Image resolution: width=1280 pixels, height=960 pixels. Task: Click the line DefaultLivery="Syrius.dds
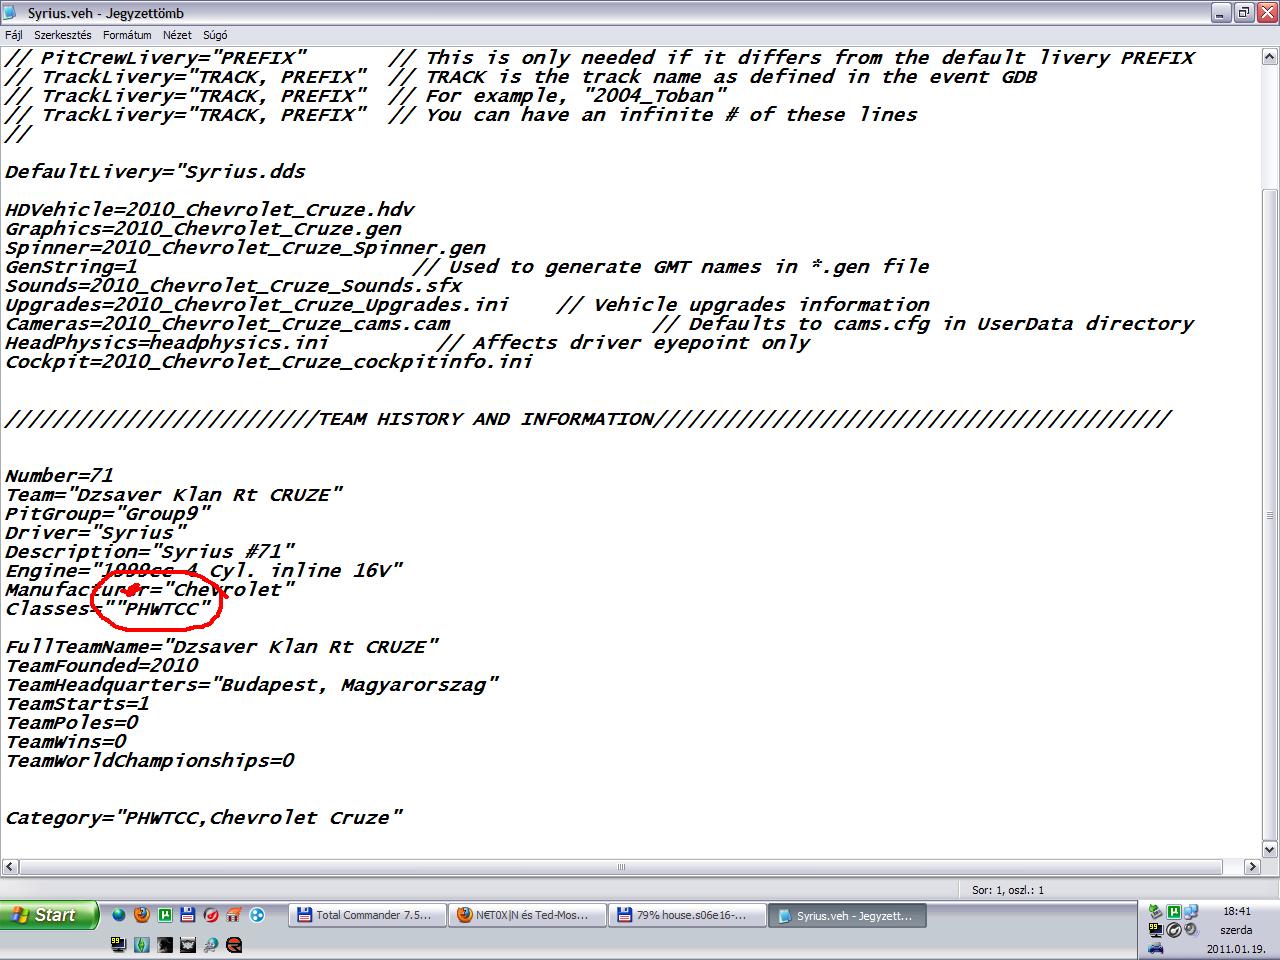[155, 172]
